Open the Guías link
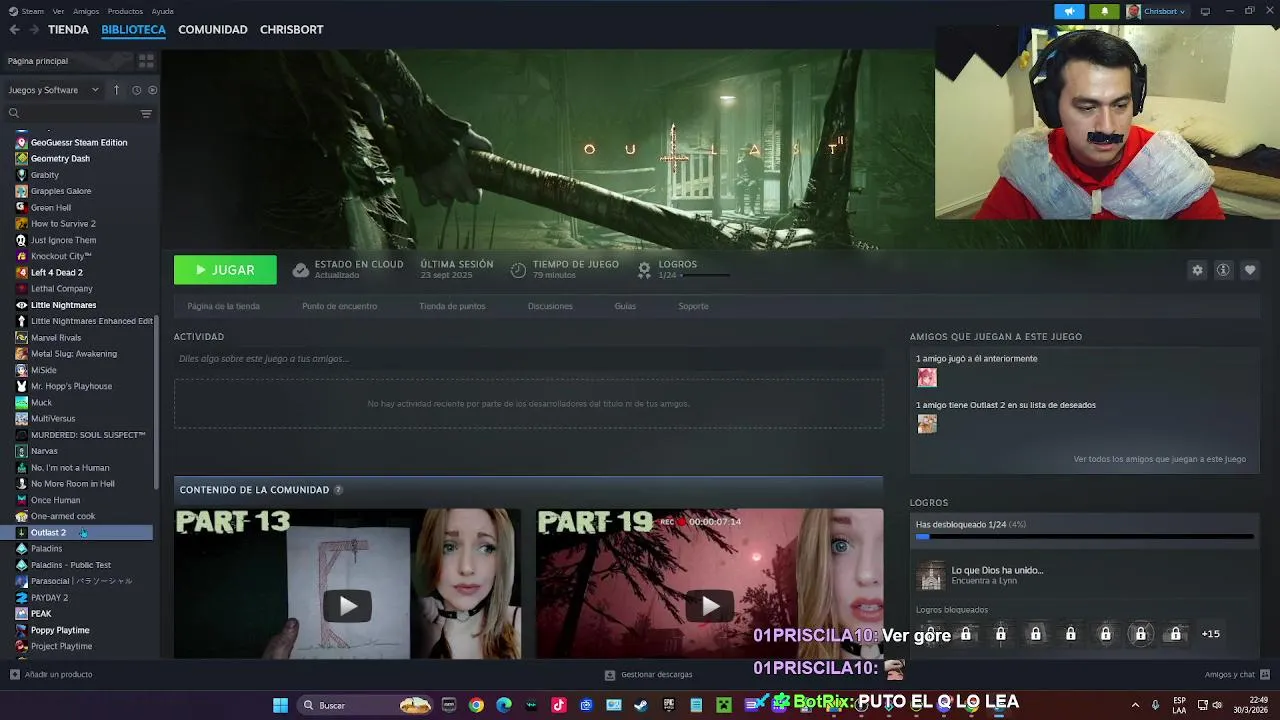Screen dimensions: 1280x720 pyautogui.click(x=625, y=306)
